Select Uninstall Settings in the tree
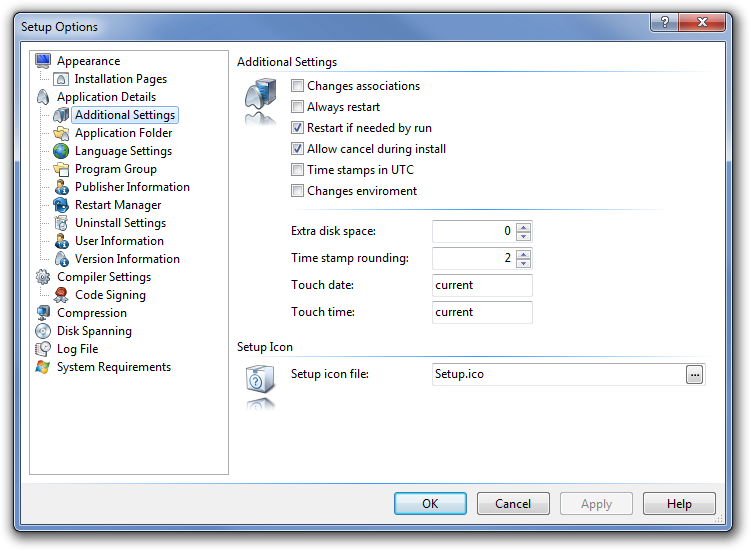The image size is (751, 551). (120, 223)
